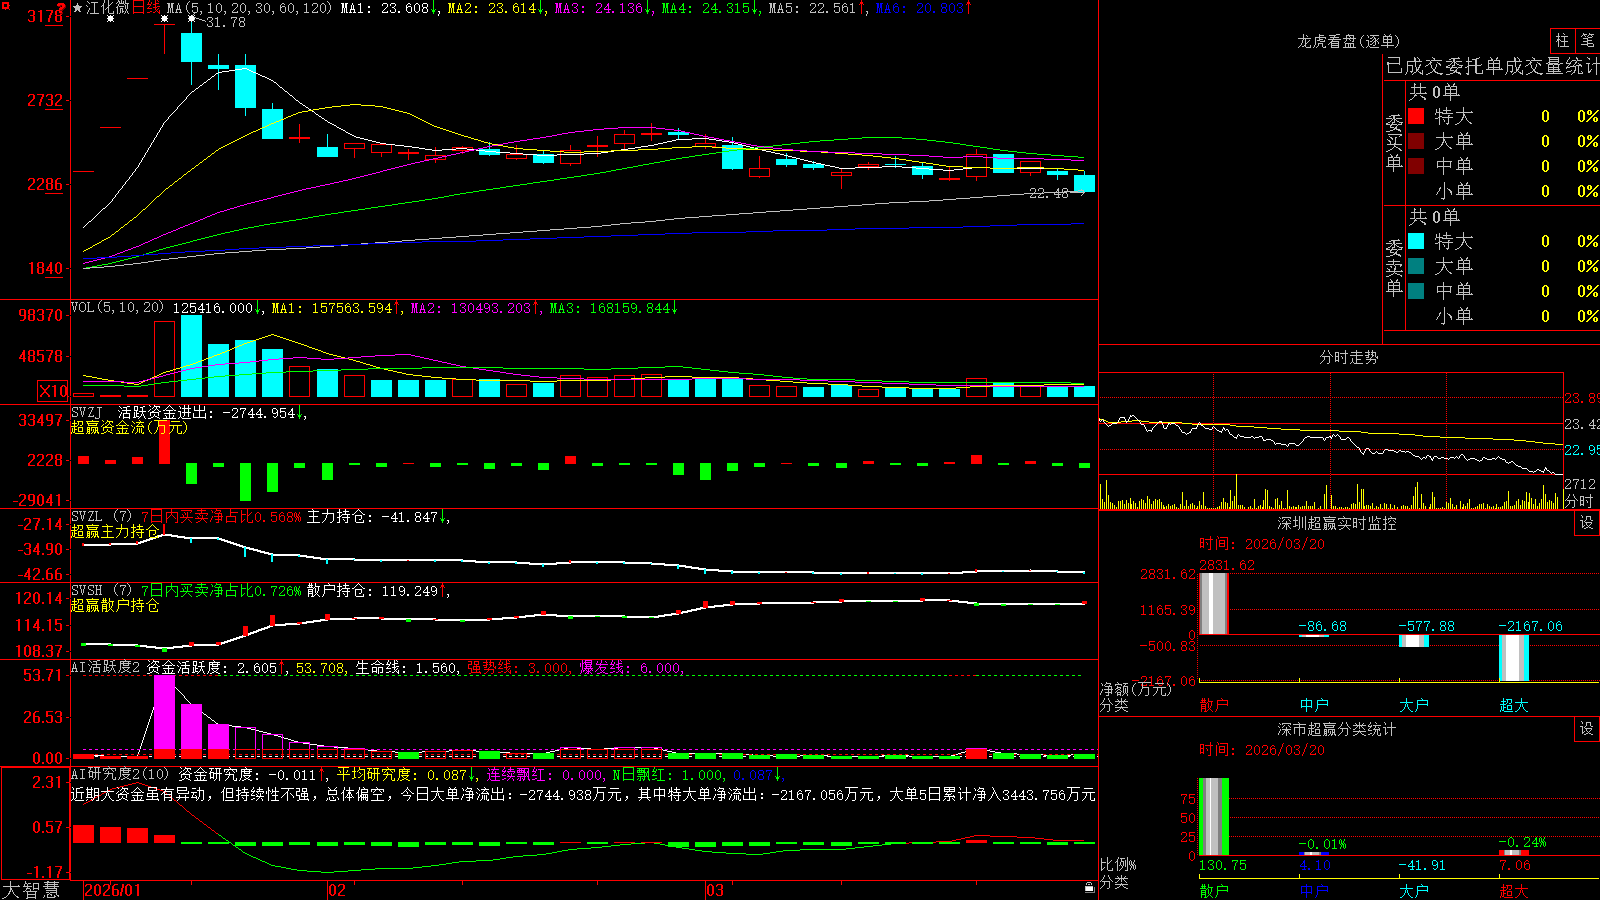Click the 02 month marker on the time axis
The height and width of the screenshot is (900, 1600).
pyautogui.click(x=337, y=890)
